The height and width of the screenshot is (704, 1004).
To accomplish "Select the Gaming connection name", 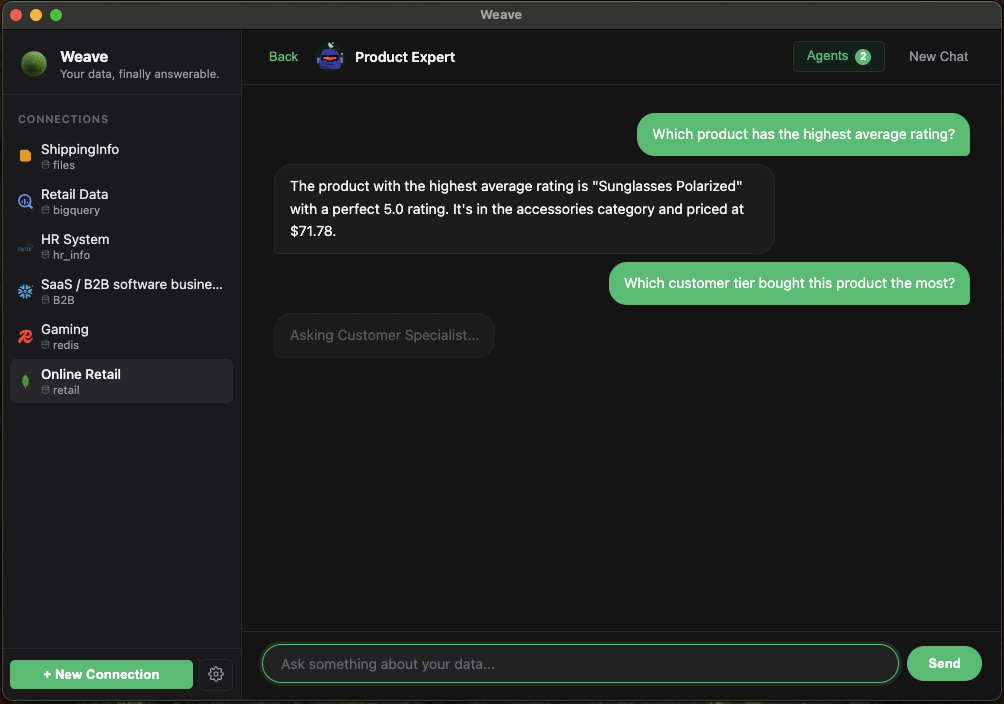I will click(x=65, y=329).
